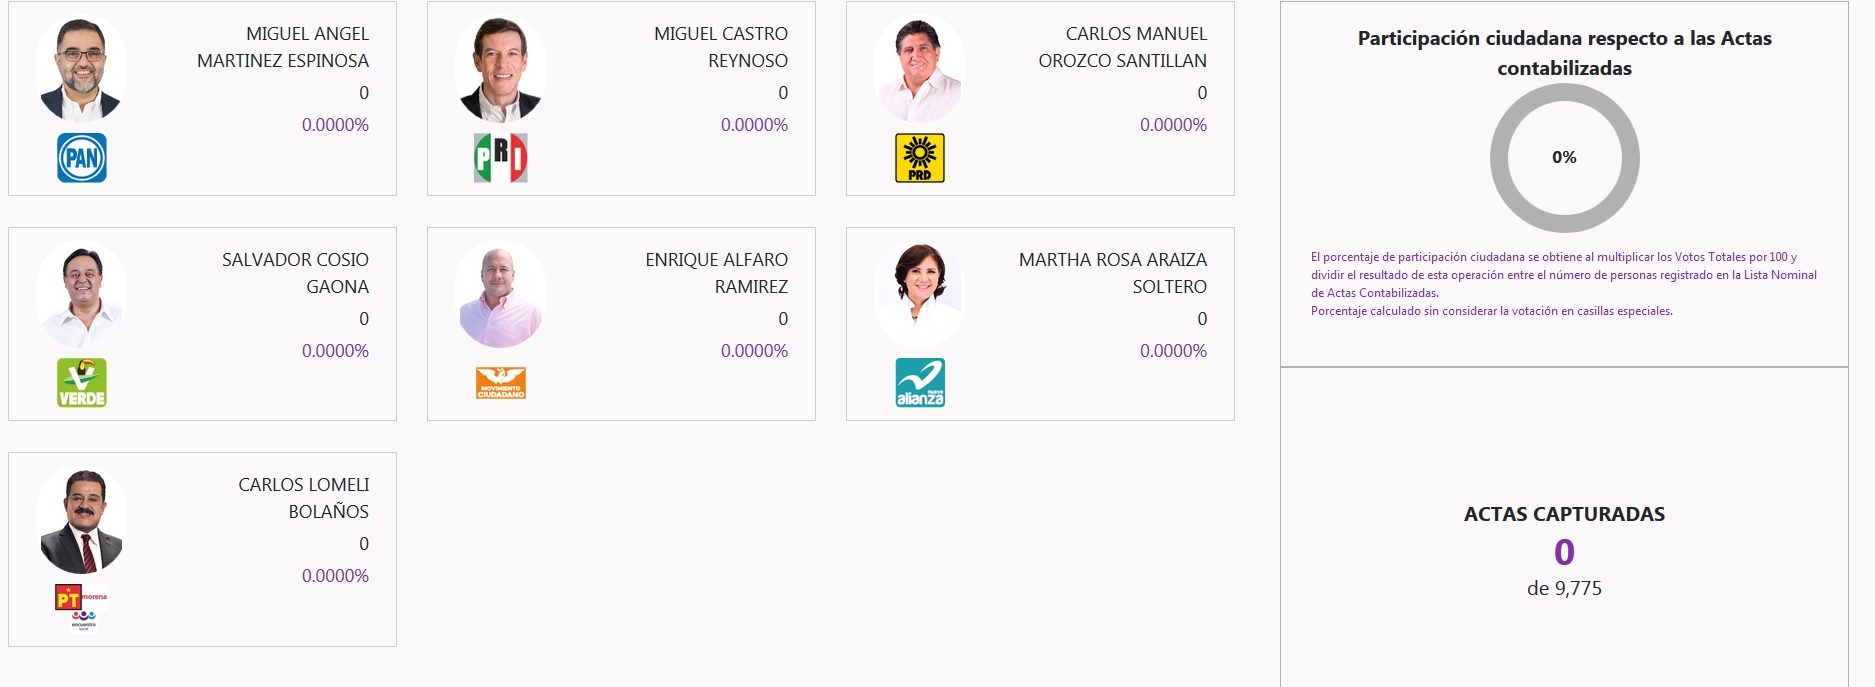The image size is (1875, 687).
Task: Click the Movimiento Ciudadano logo
Action: pyautogui.click(x=501, y=383)
